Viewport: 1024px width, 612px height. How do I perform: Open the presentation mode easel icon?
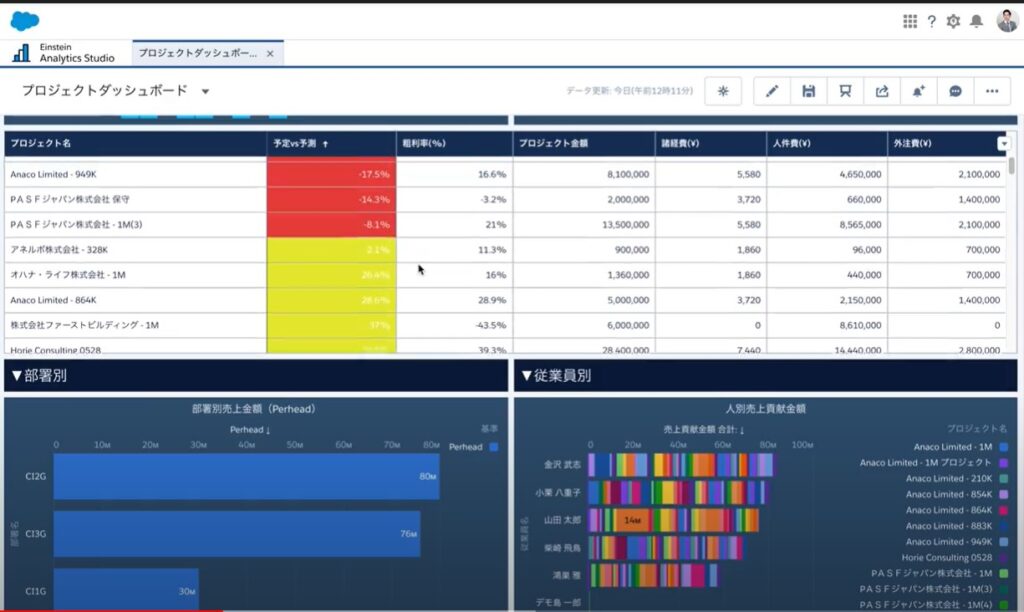click(x=845, y=91)
